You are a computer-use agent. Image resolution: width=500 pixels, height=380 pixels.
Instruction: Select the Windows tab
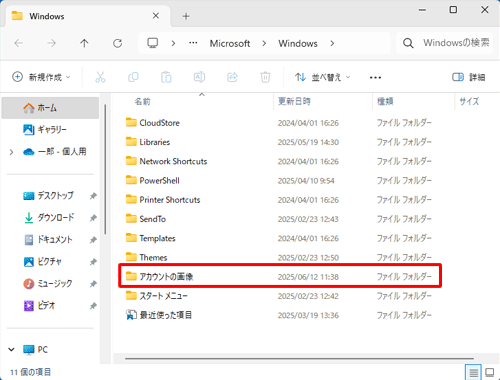coord(87,16)
